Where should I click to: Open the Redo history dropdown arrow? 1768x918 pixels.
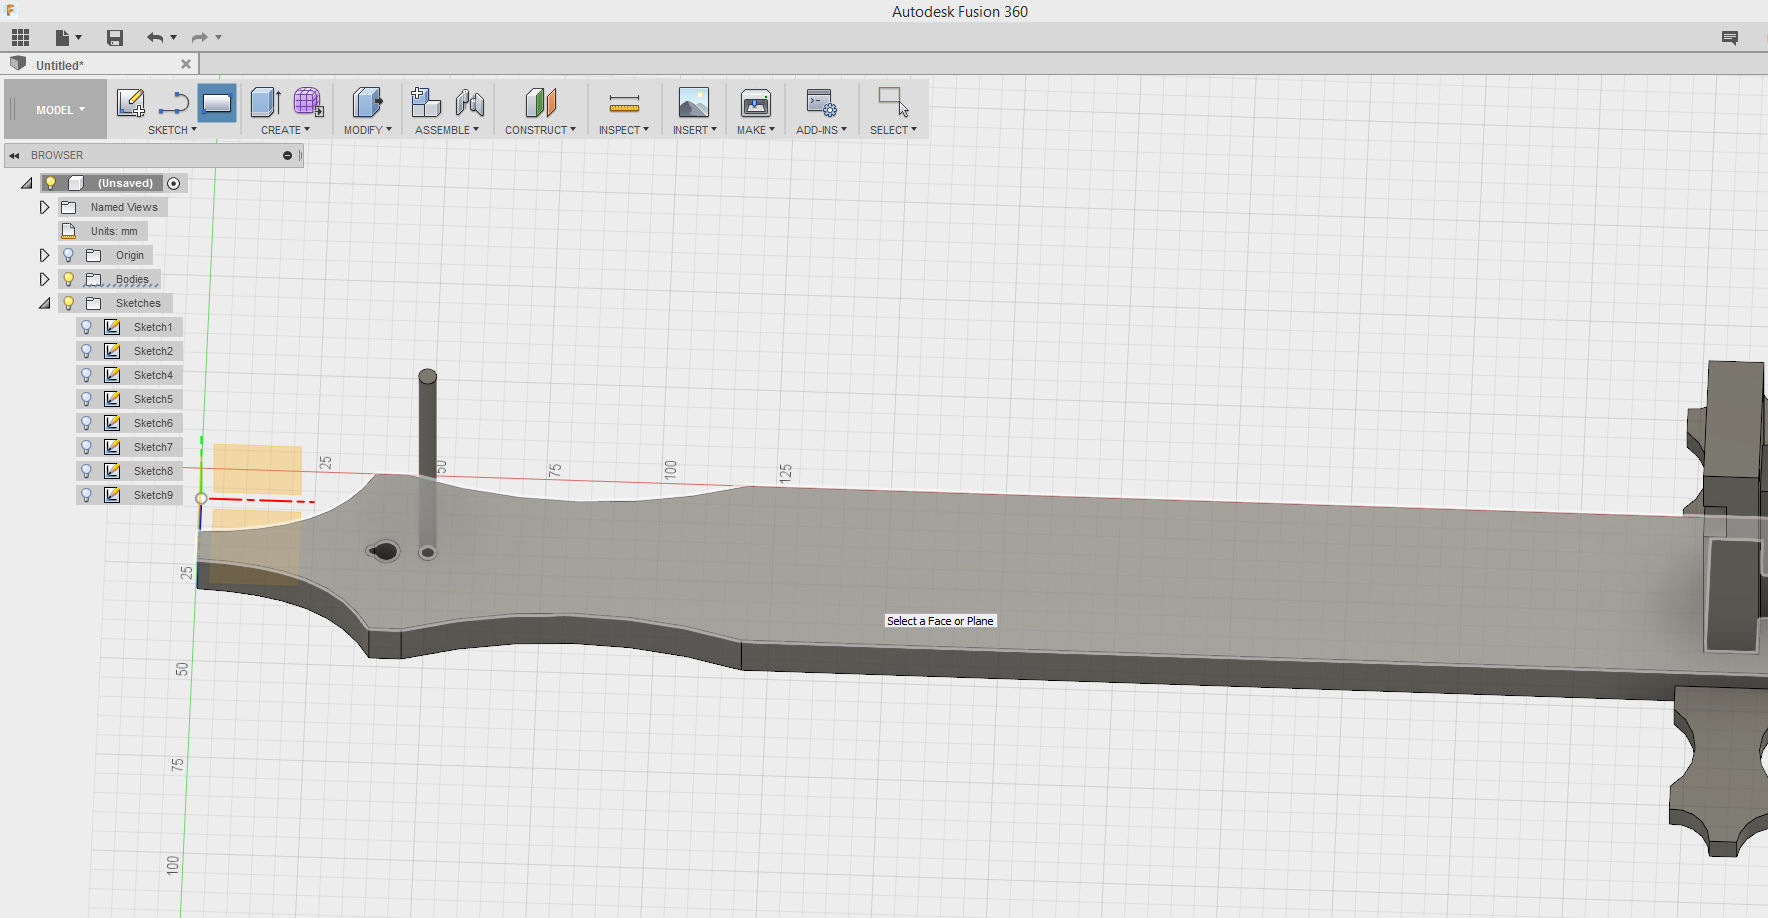[x=219, y=38]
